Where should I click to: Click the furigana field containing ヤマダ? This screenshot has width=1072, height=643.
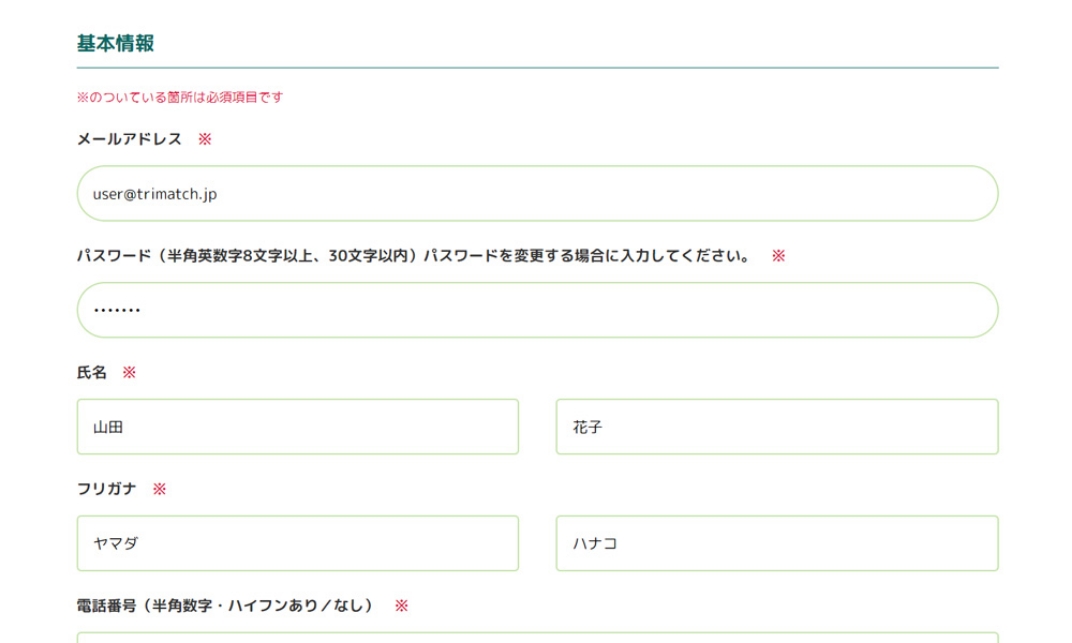coord(297,543)
